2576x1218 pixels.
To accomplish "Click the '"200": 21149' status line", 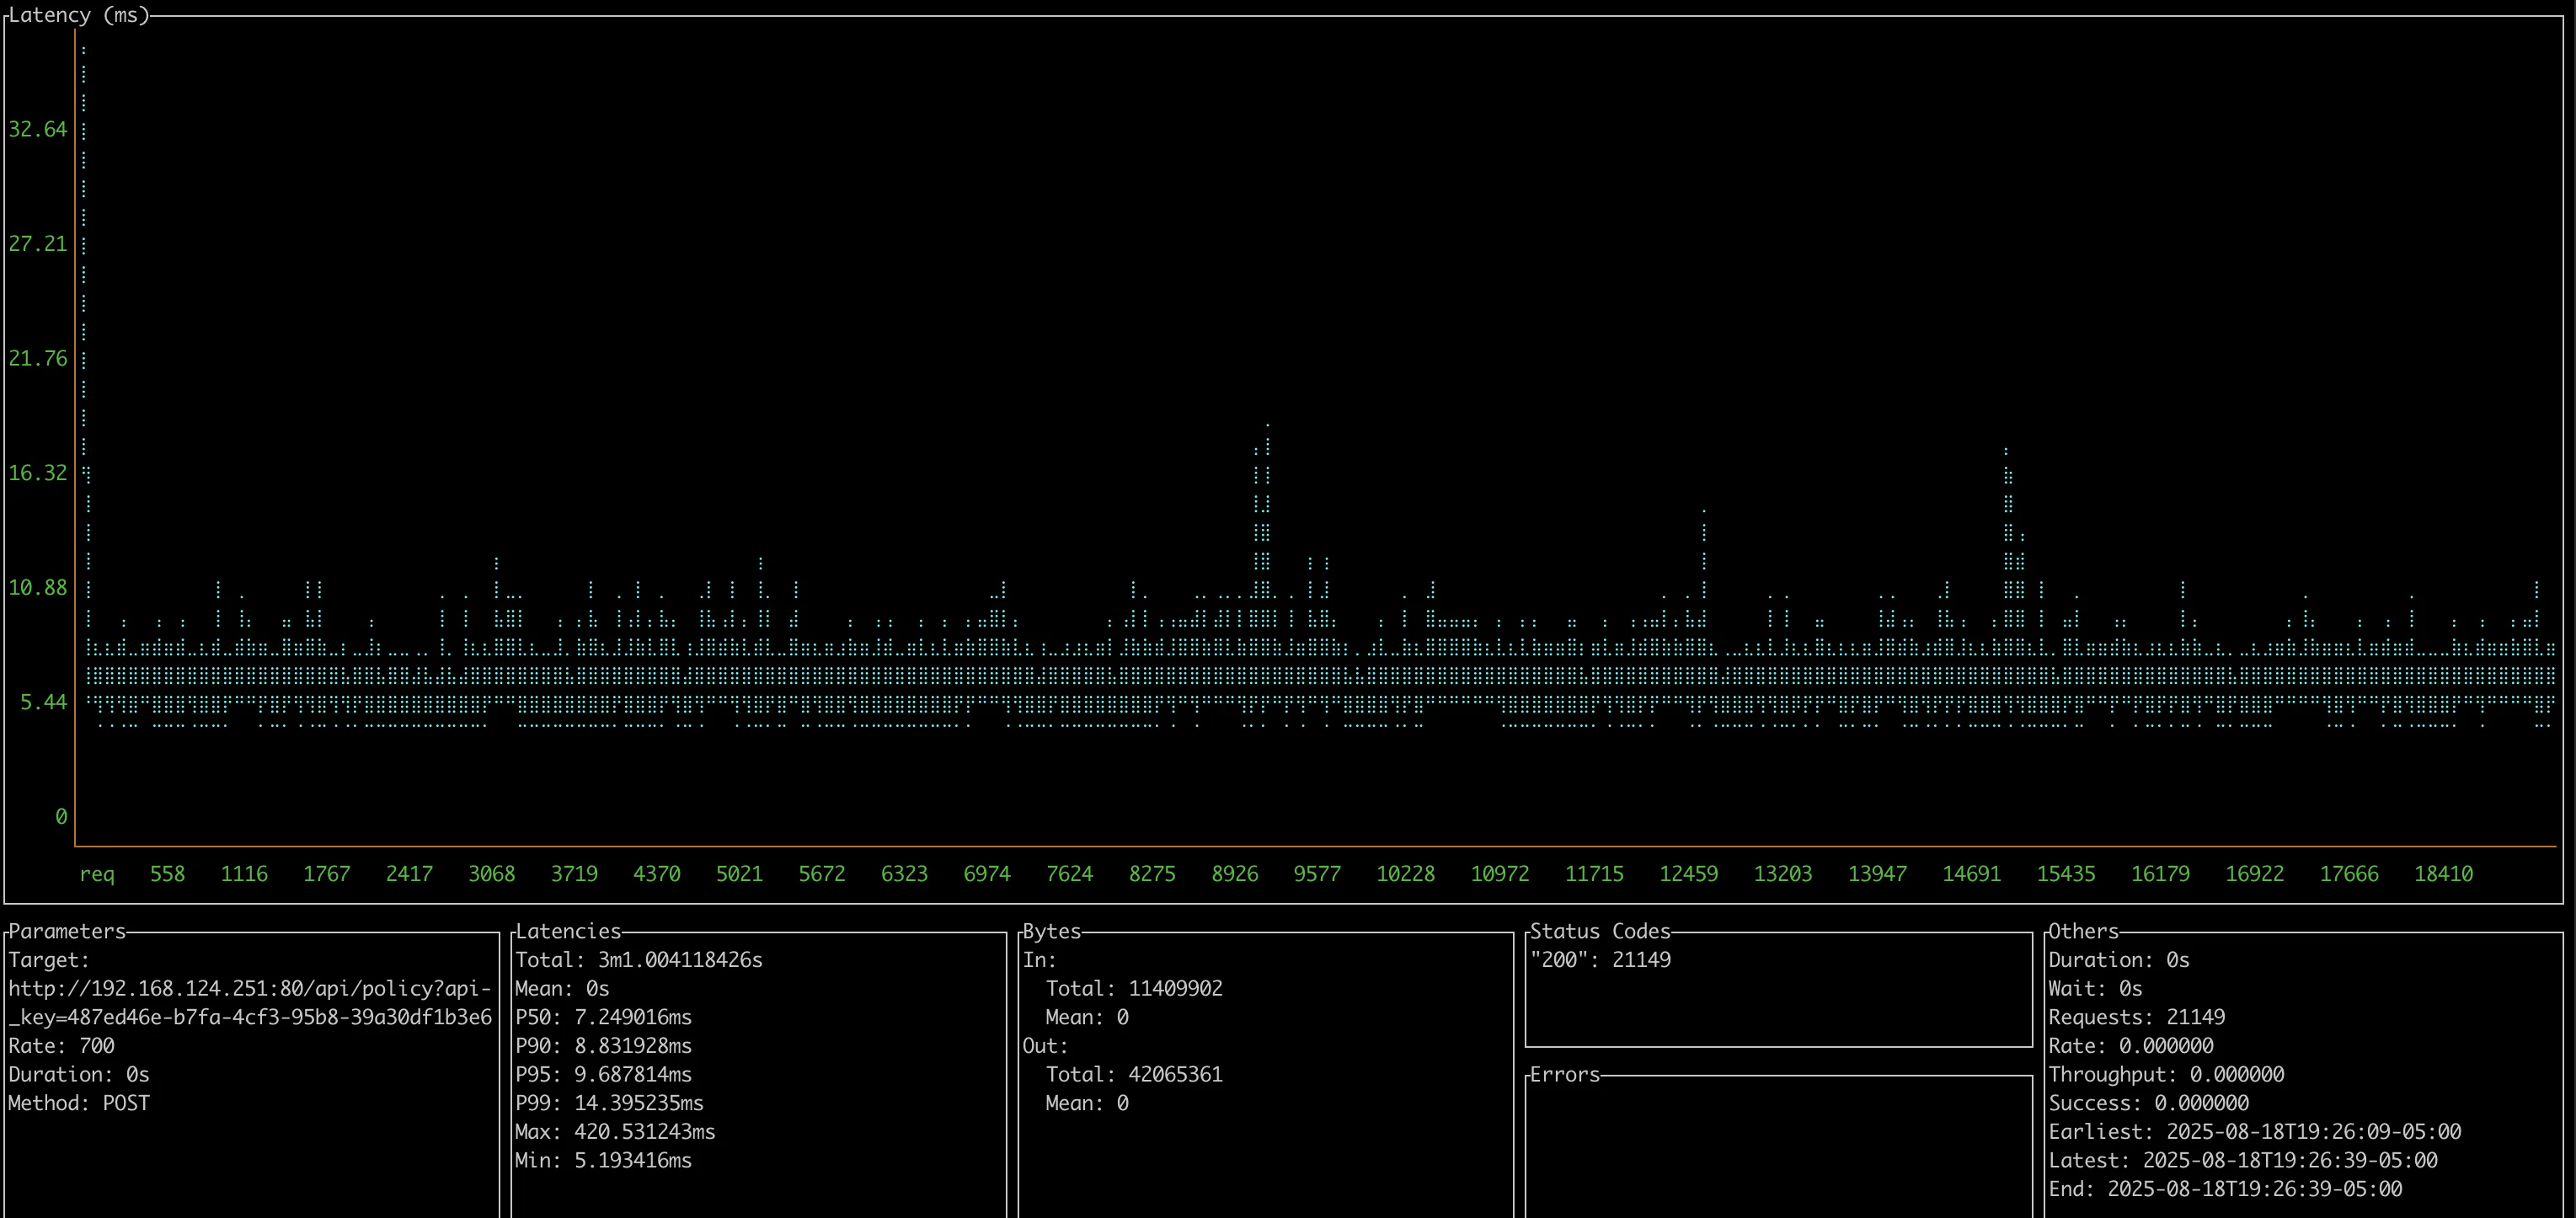I will pyautogui.click(x=1600, y=961).
